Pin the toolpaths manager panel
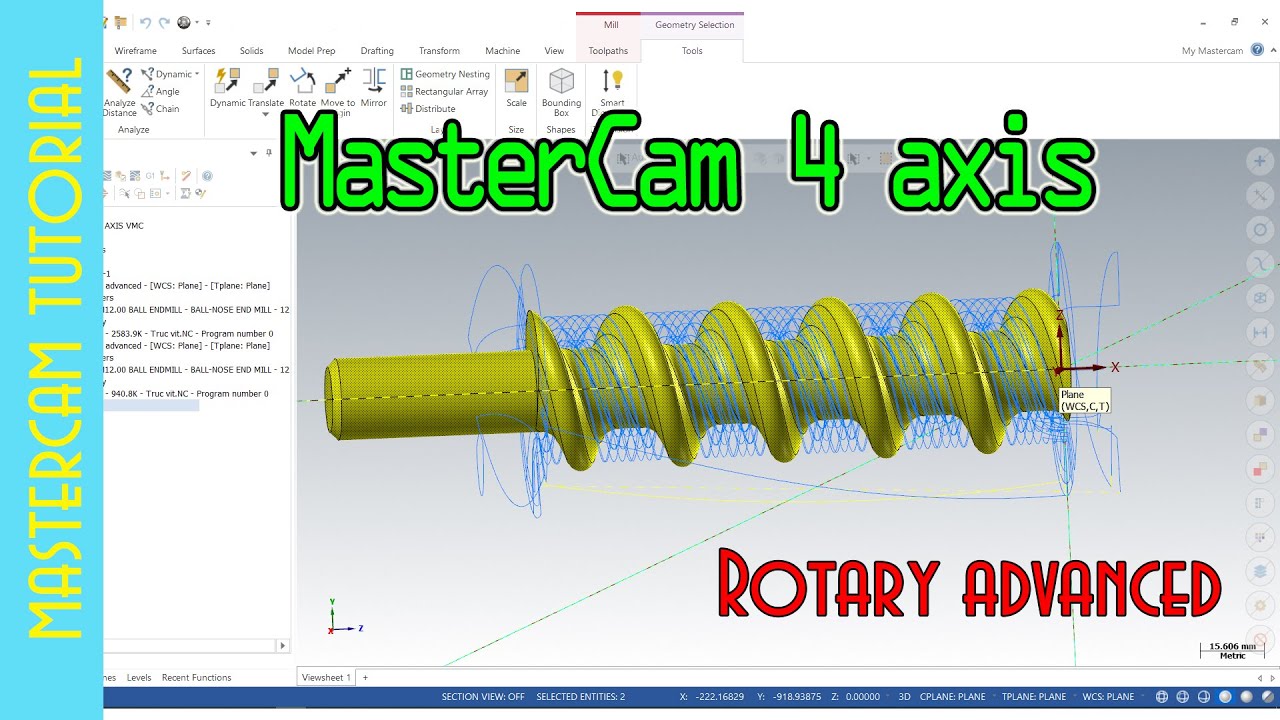1280x720 pixels. (x=268, y=153)
